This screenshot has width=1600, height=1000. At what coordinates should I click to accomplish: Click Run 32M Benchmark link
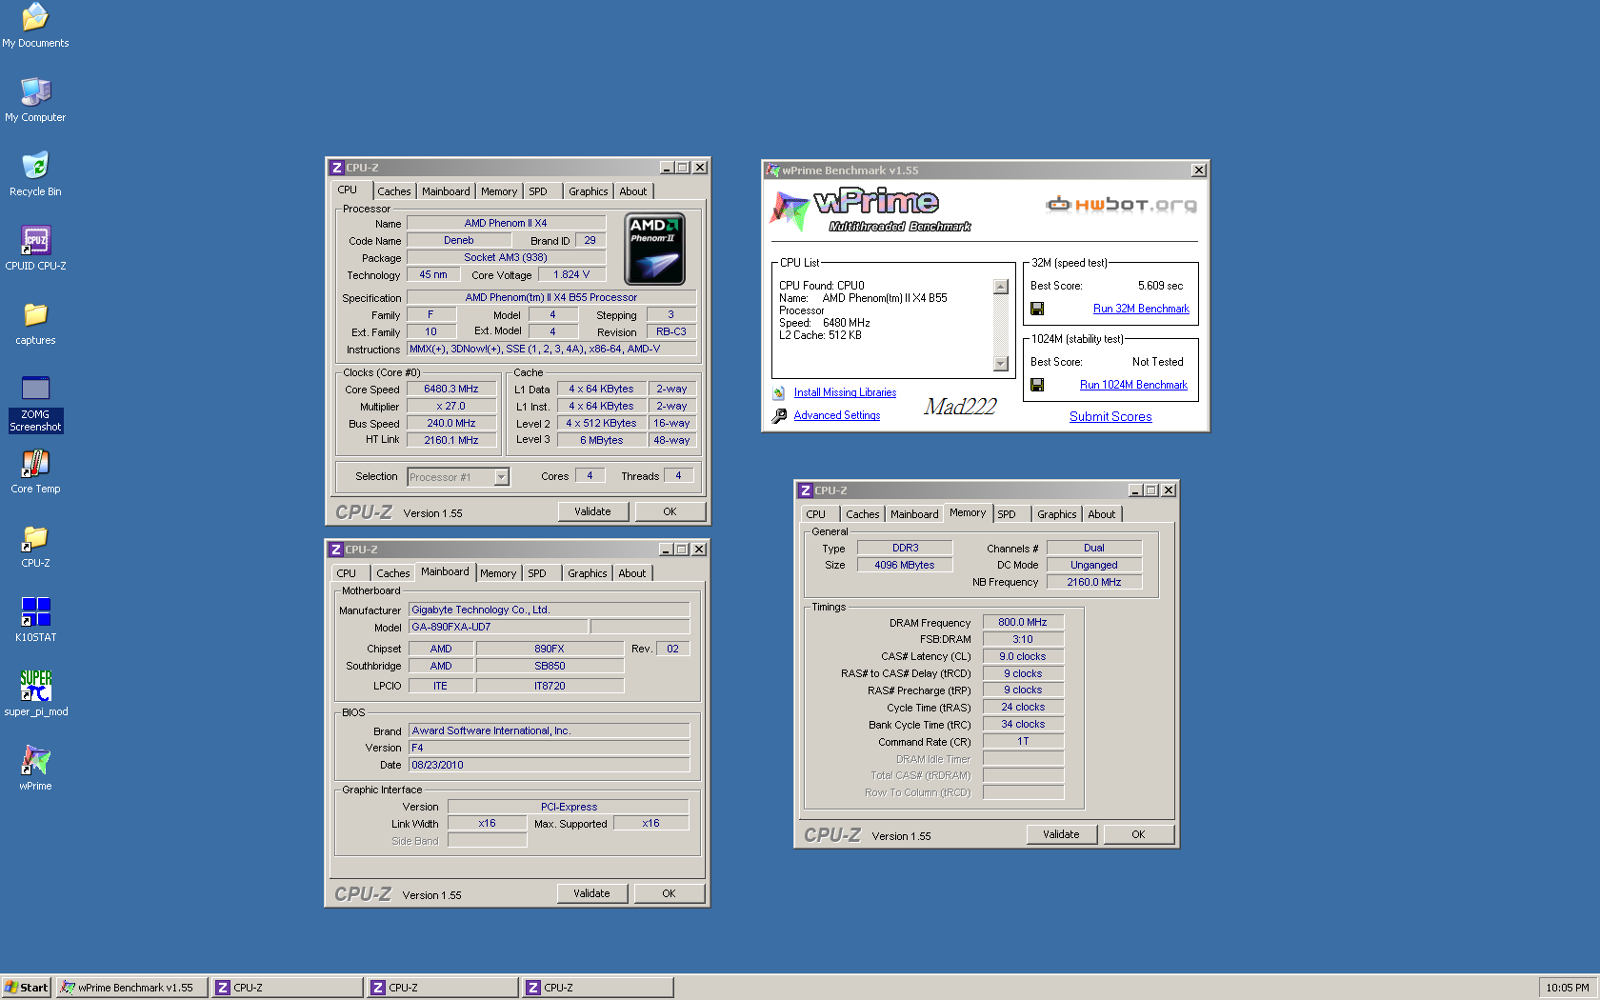[1141, 309]
